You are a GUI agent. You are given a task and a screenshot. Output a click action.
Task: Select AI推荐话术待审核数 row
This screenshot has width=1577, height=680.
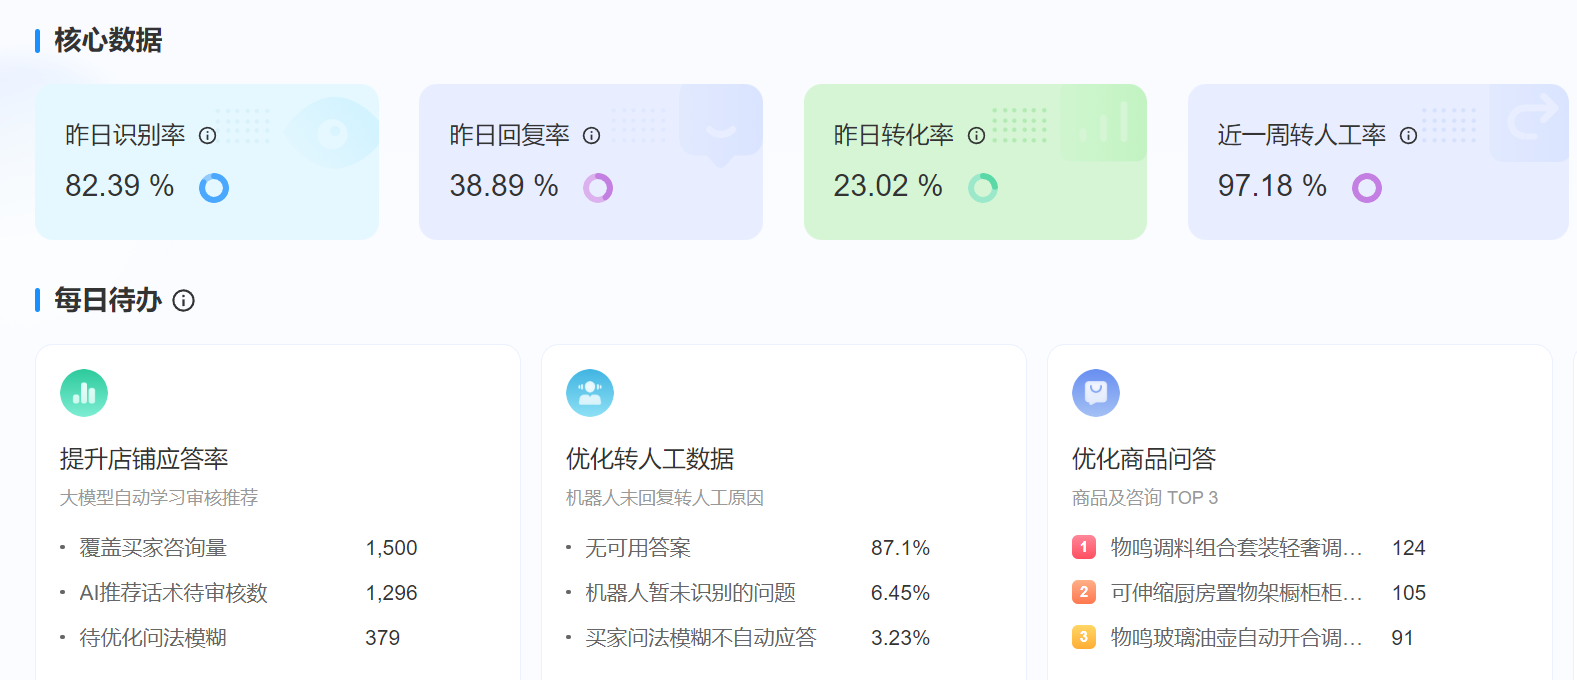click(239, 593)
